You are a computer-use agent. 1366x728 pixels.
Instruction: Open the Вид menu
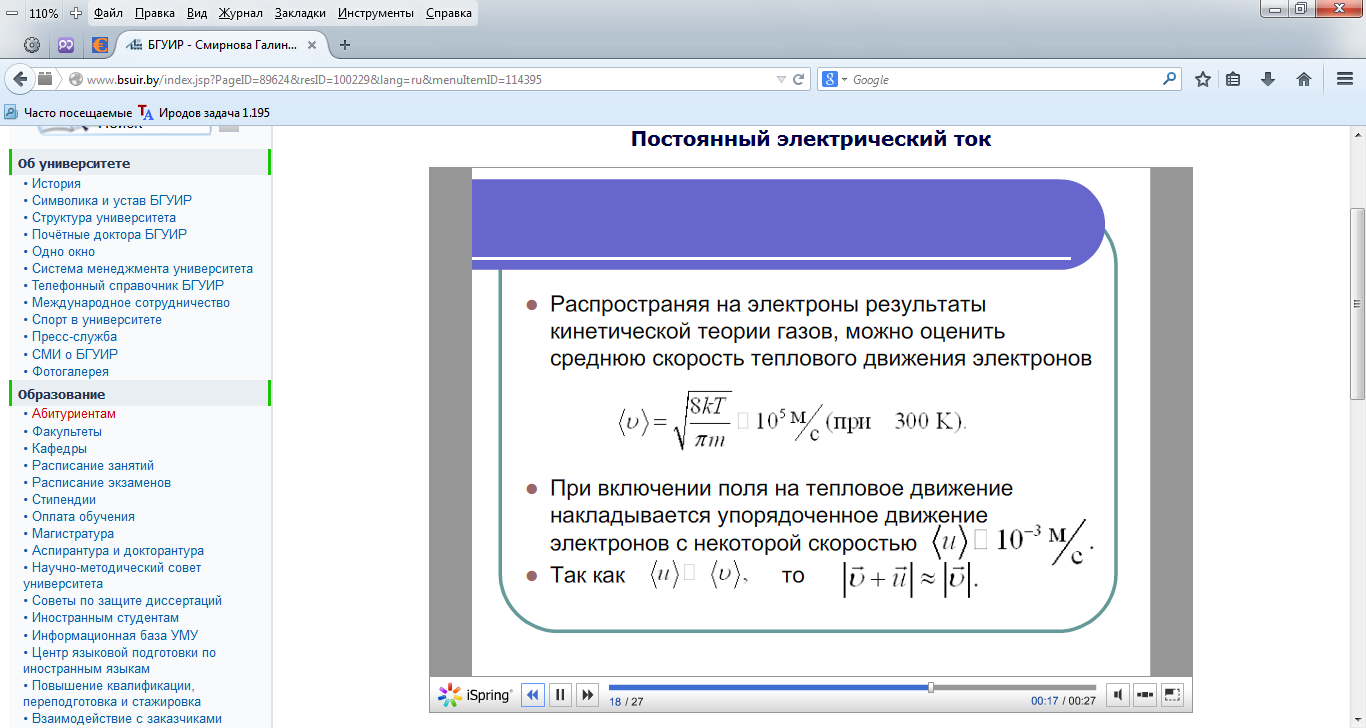(197, 14)
